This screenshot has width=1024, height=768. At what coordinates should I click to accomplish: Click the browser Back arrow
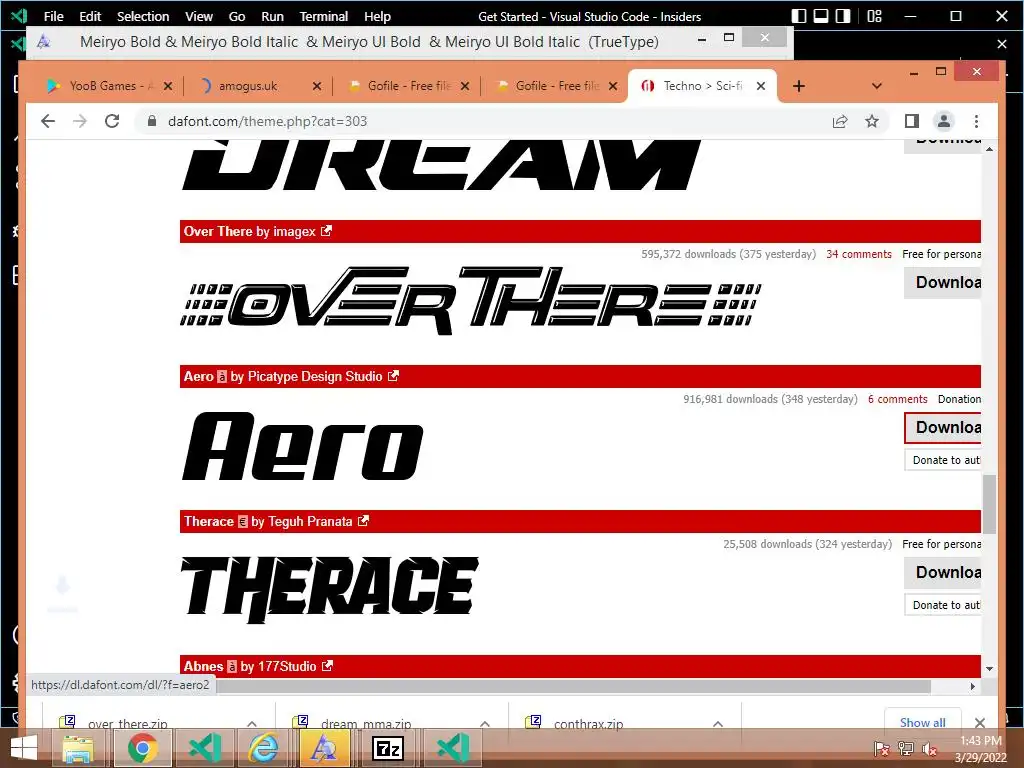pyautogui.click(x=48, y=121)
